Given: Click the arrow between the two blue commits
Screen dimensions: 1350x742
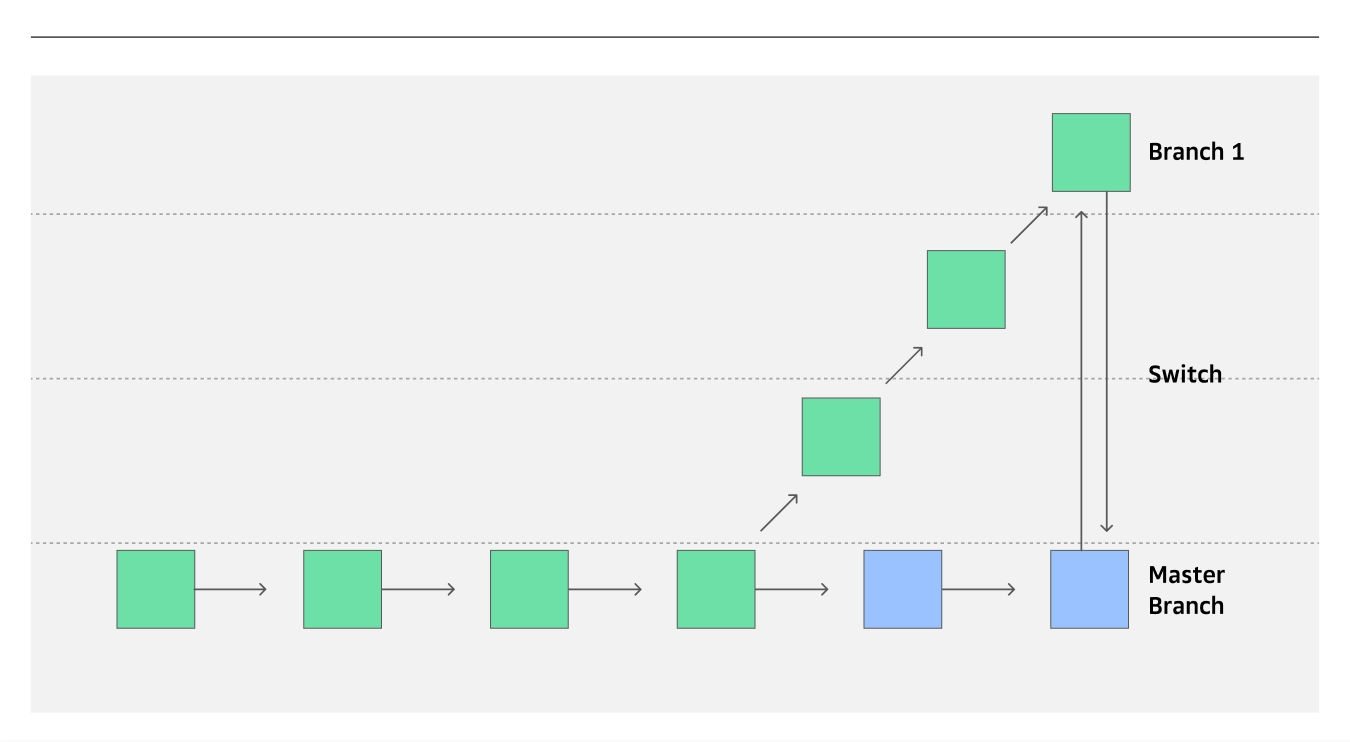Looking at the screenshot, I should tap(978, 589).
